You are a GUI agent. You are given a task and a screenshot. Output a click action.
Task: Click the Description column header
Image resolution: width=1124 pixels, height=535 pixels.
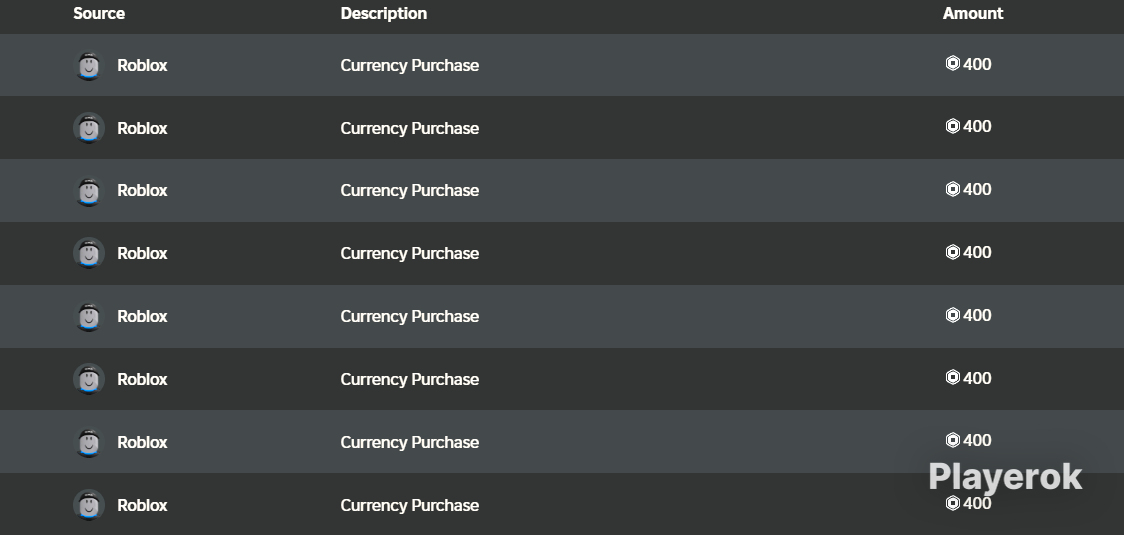click(x=384, y=14)
